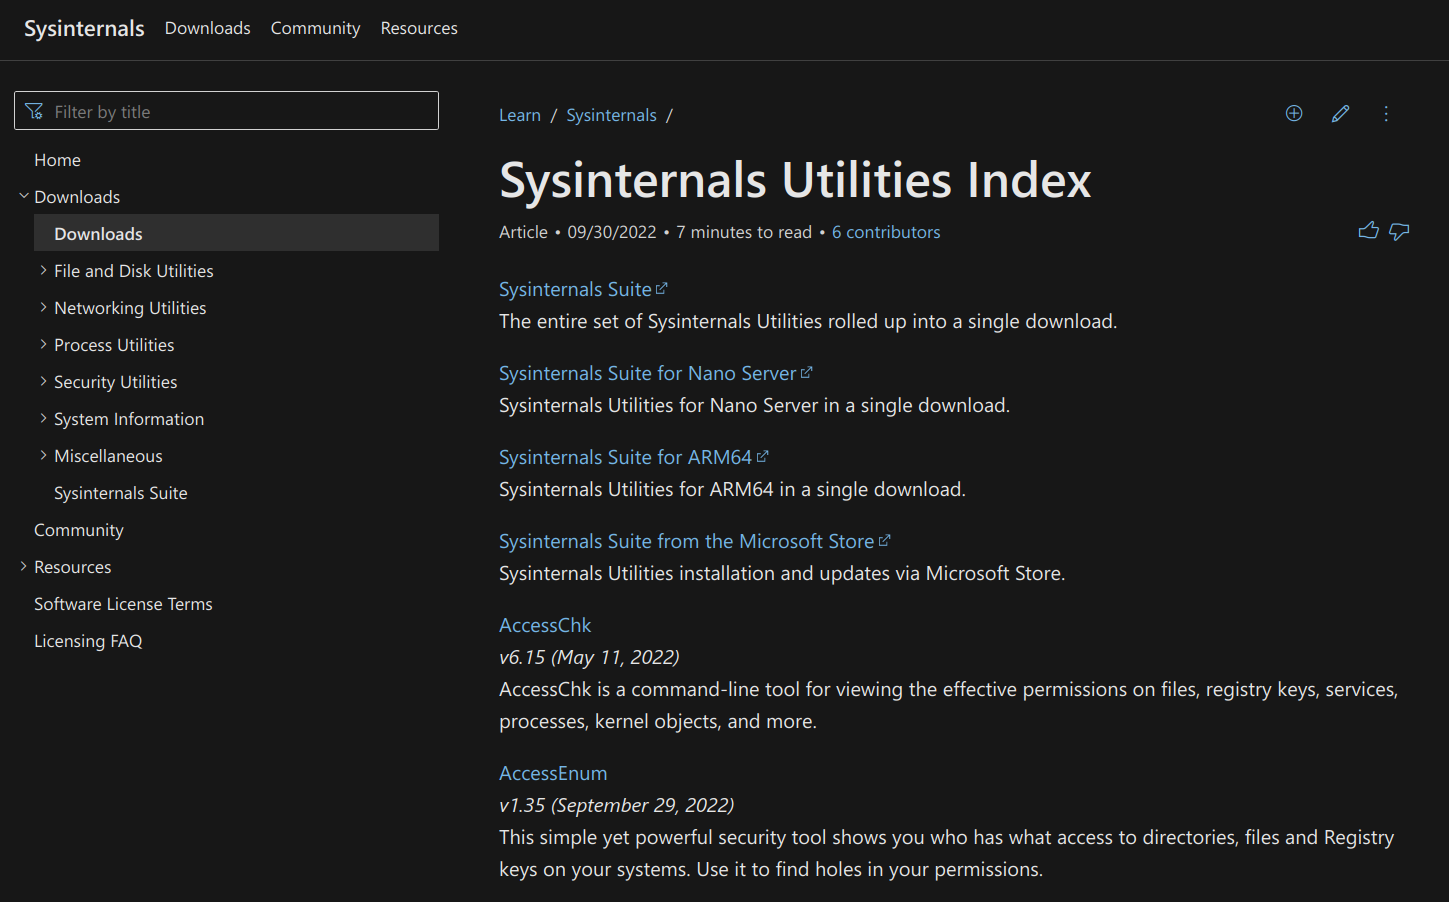
Task: Open Downloads in the top navigation
Action: [208, 28]
